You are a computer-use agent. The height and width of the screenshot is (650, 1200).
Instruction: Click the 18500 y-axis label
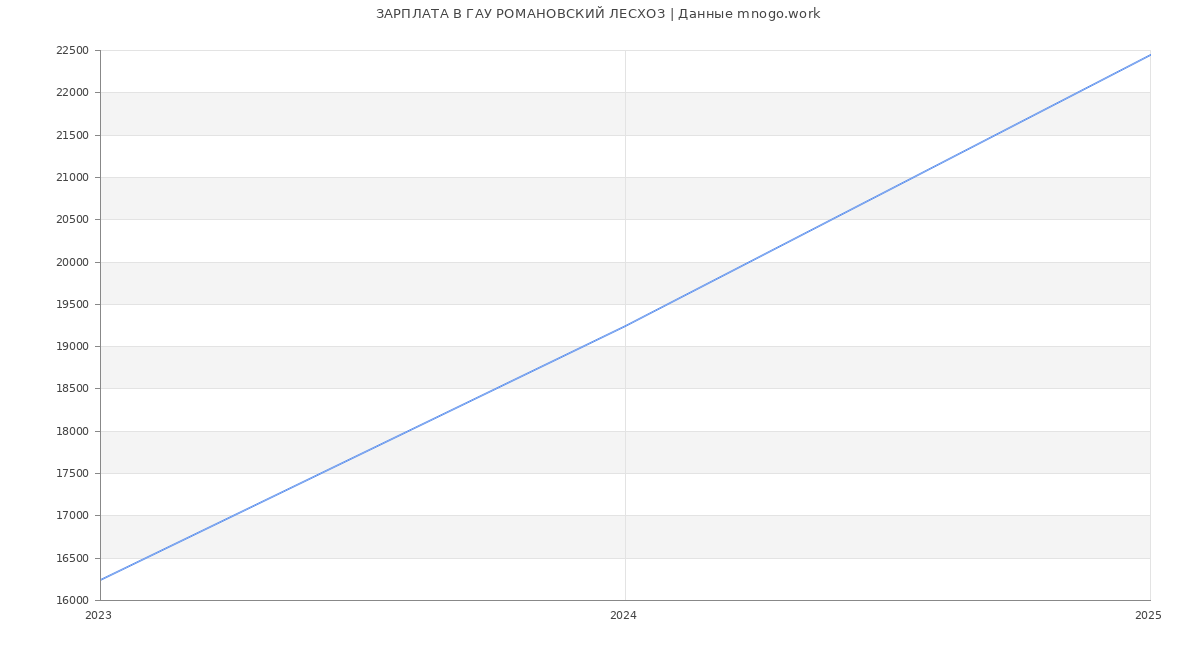(72, 389)
